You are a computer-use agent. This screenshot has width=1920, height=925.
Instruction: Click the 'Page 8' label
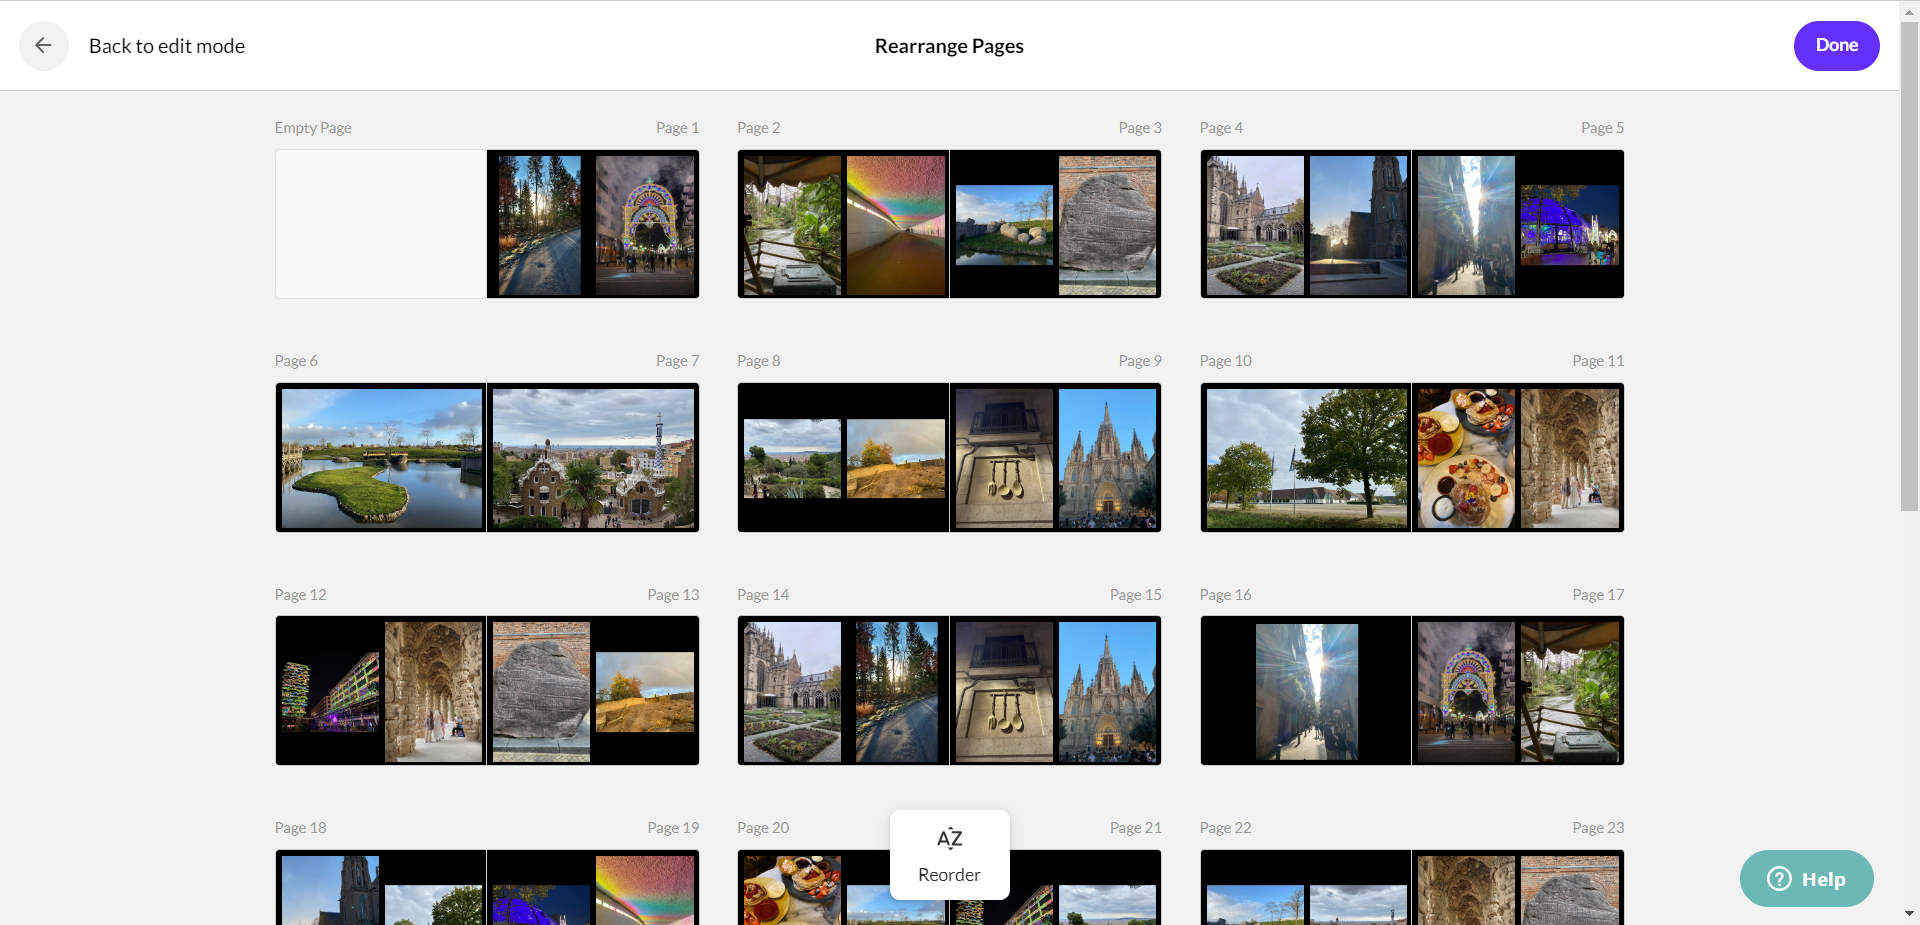758,361
